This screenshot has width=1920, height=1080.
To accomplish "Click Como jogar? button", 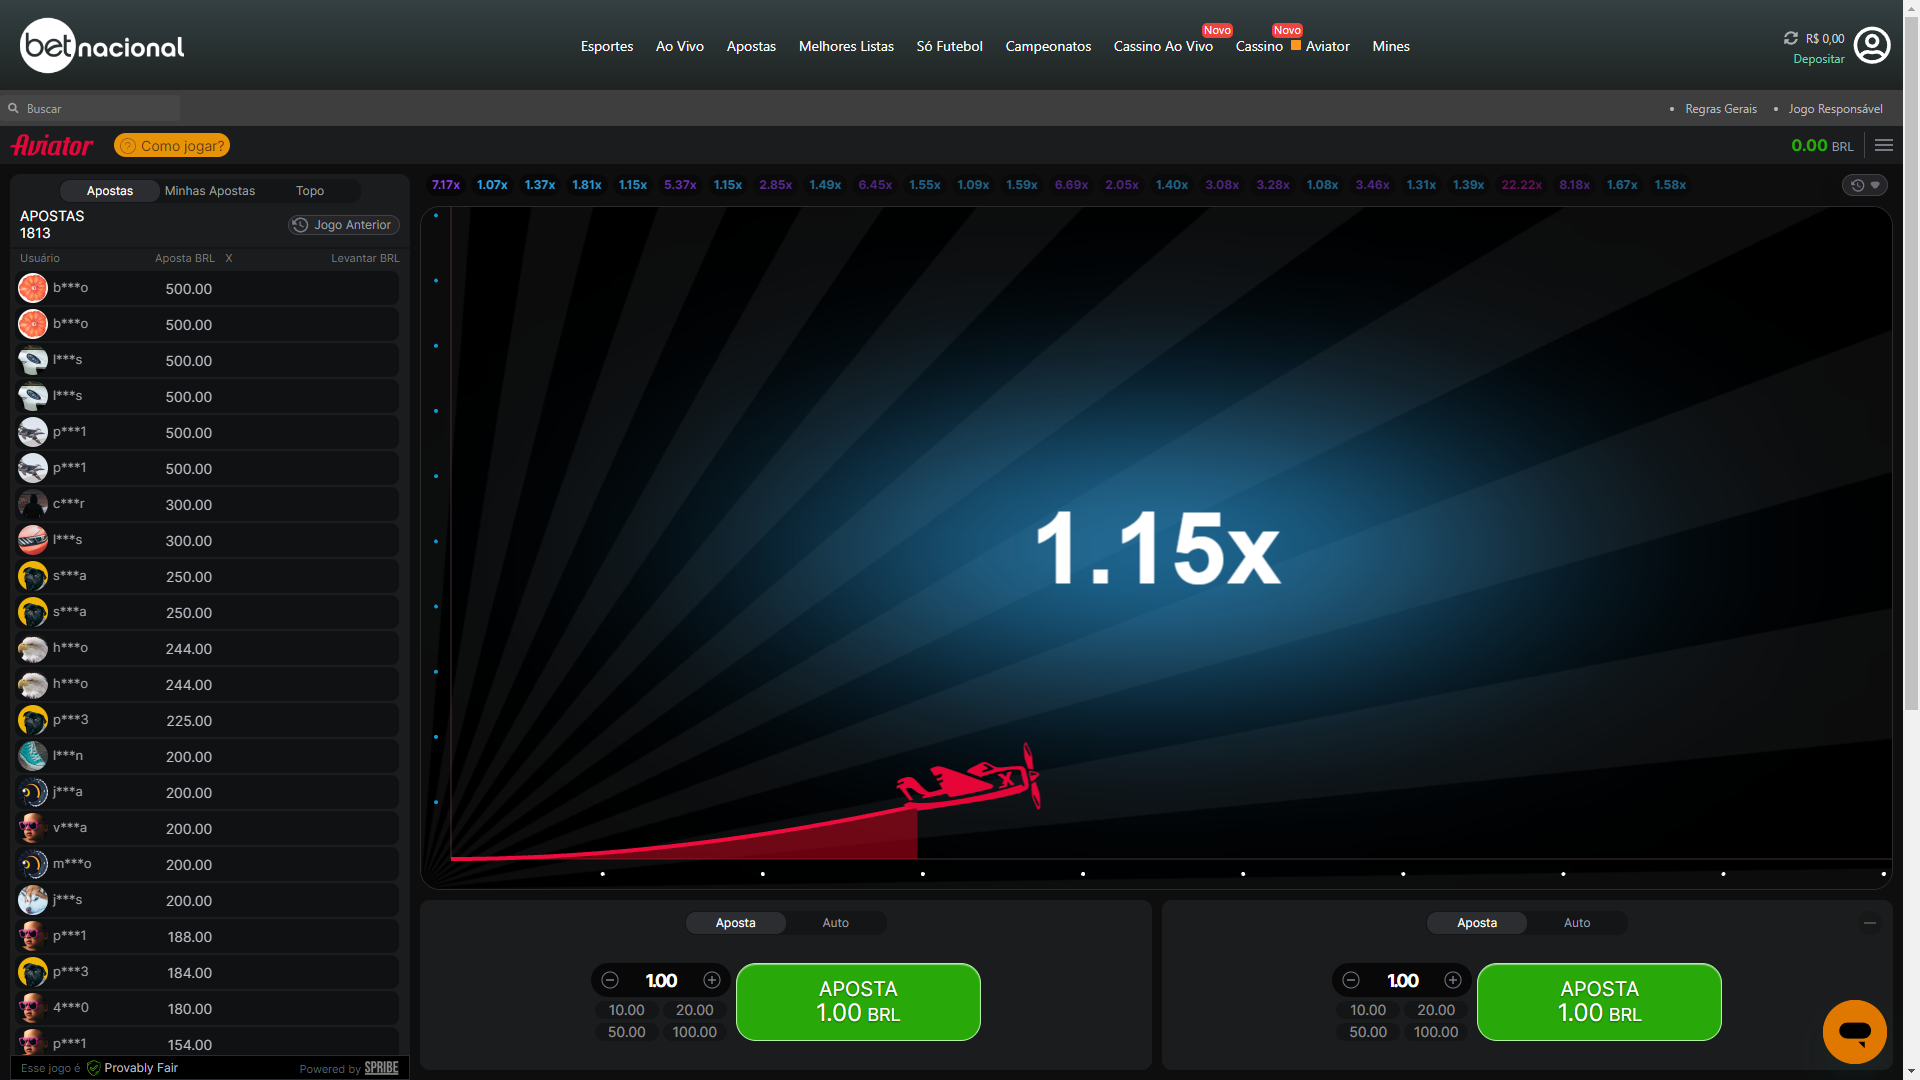I will [172, 146].
